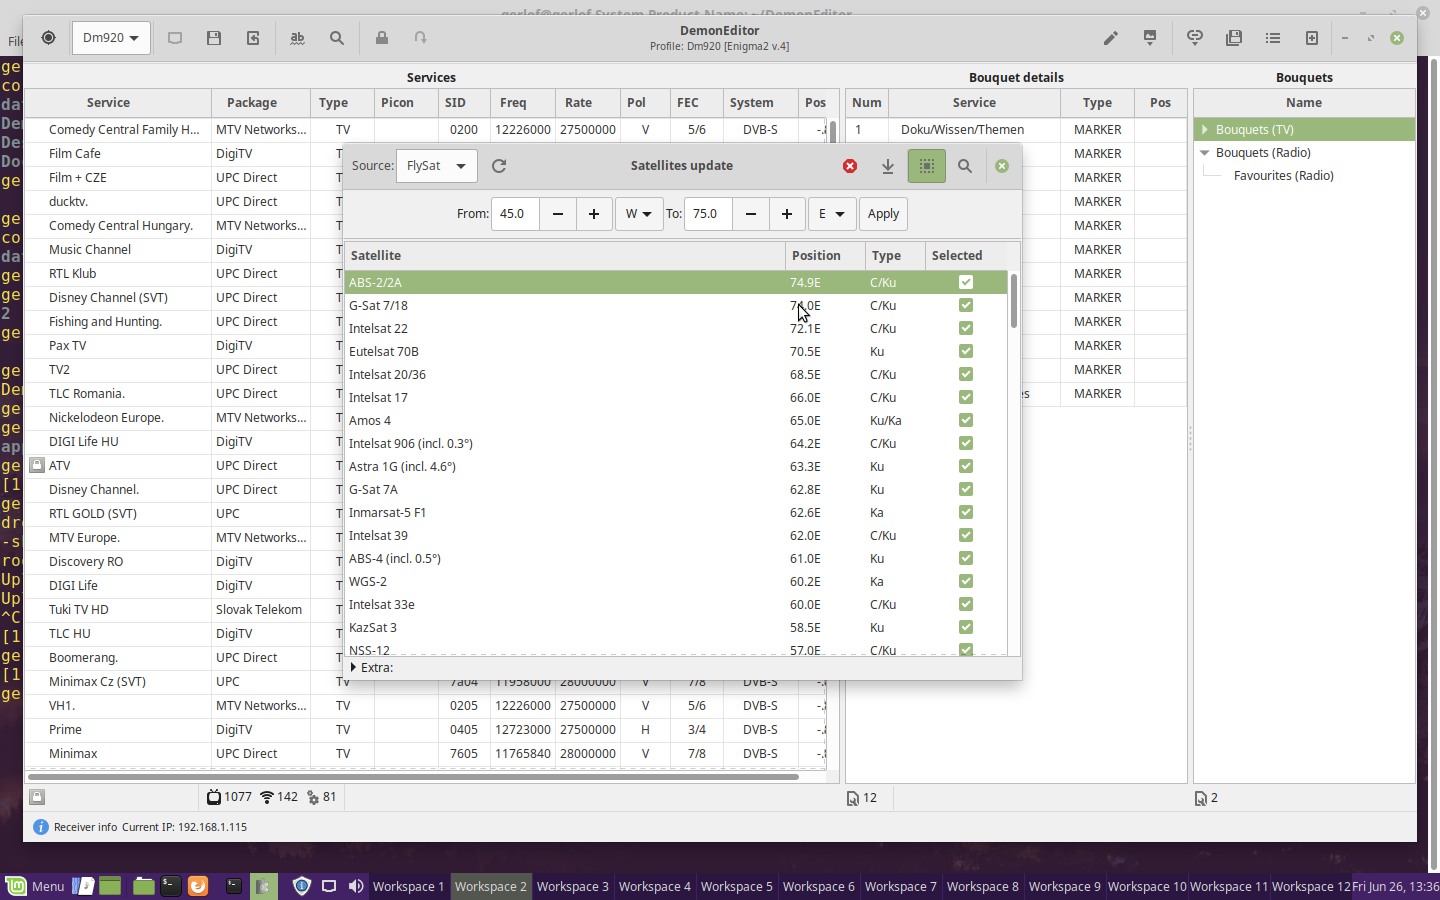The height and width of the screenshot is (900, 1440).
Task: Click the lock icon in services status bar
Action: [37, 797]
